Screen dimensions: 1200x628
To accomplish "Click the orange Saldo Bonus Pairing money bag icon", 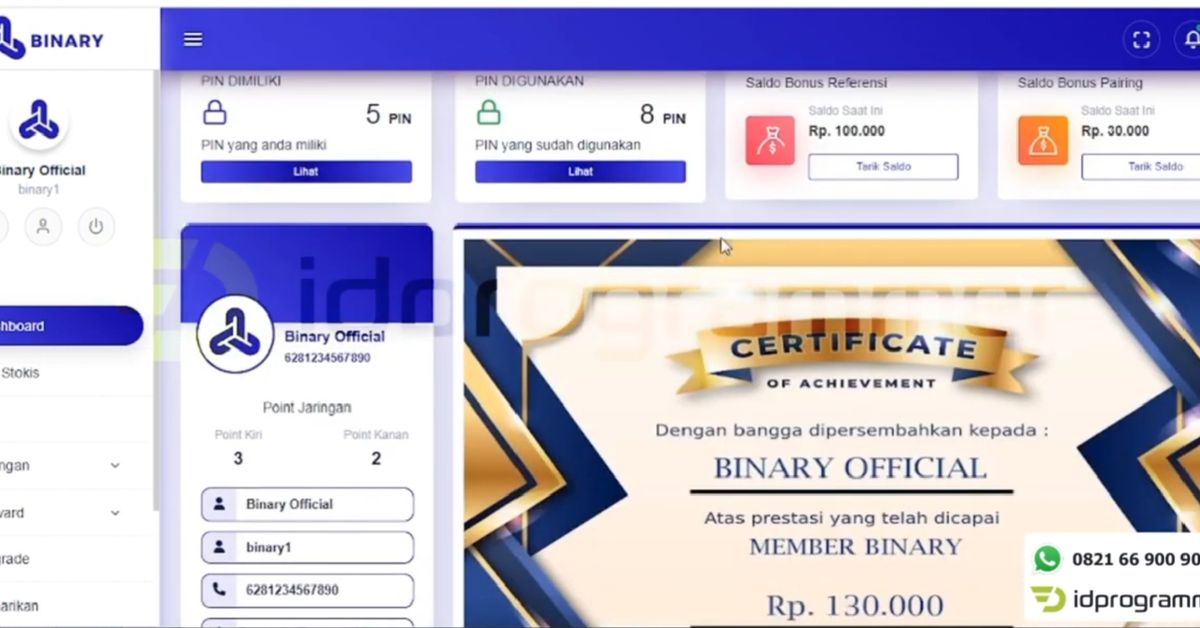I will (1042, 140).
